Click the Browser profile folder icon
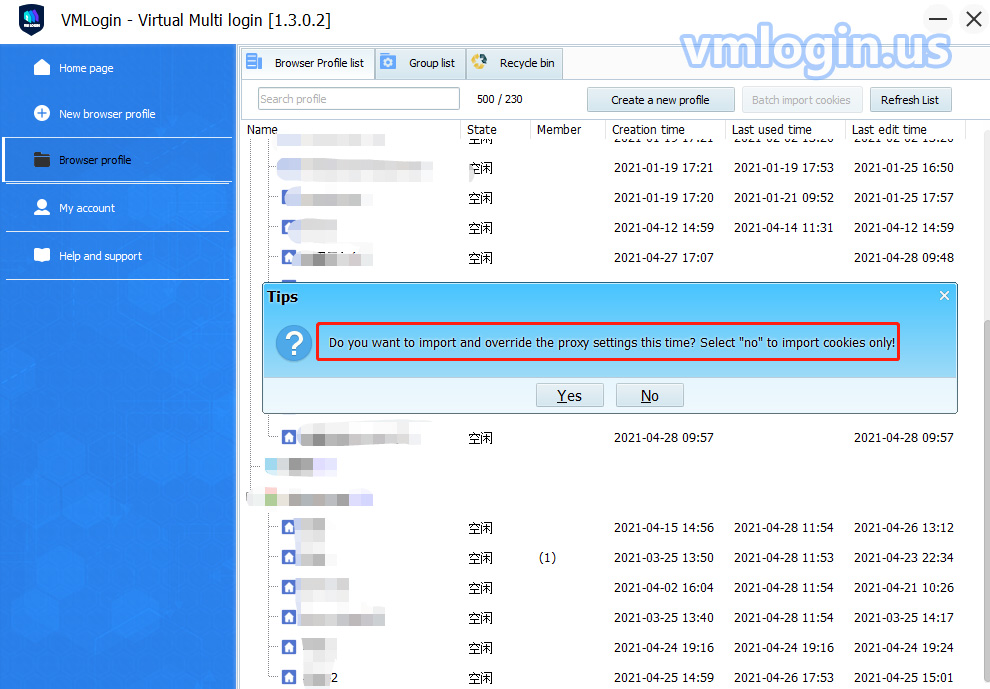The width and height of the screenshot is (990, 689). (41, 159)
